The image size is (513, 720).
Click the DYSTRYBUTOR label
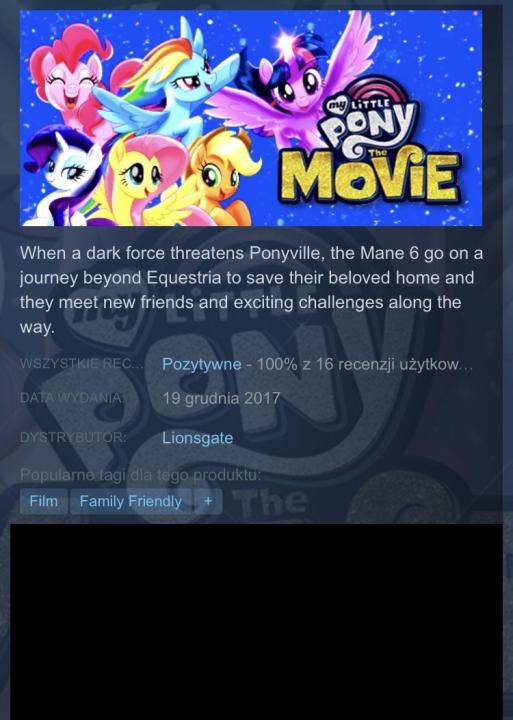coord(73,437)
